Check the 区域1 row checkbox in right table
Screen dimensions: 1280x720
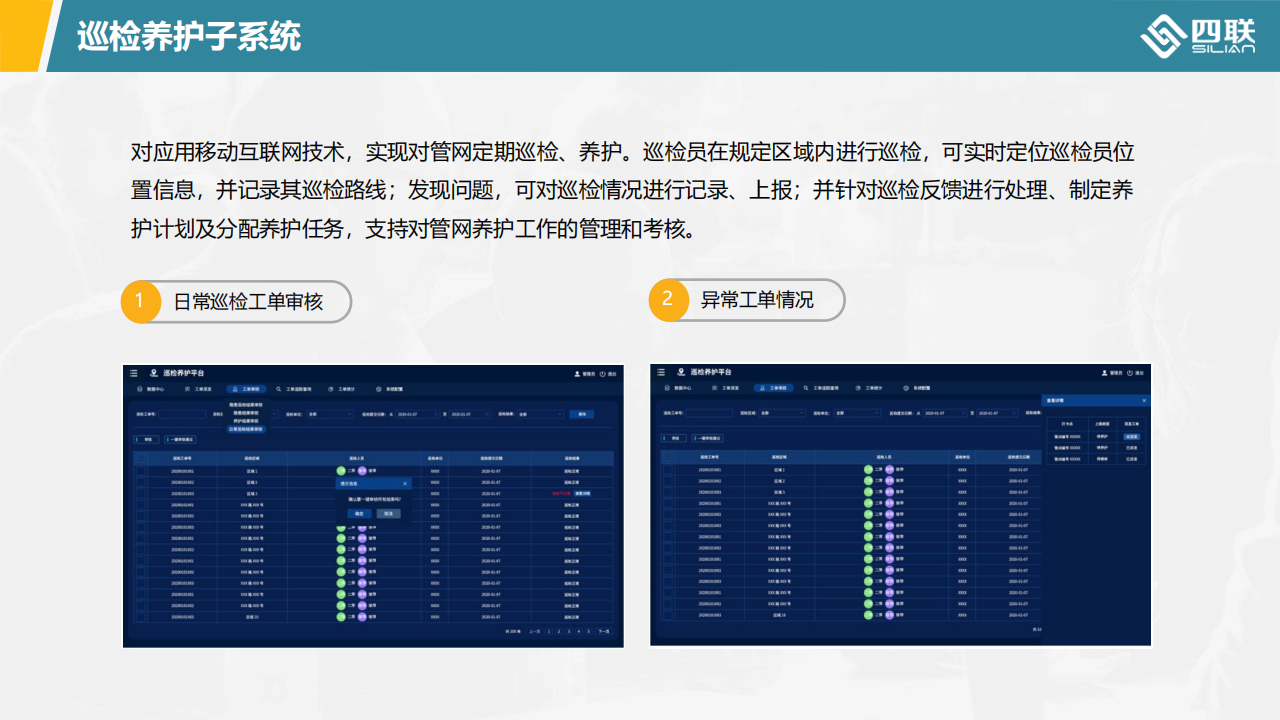coord(668,469)
